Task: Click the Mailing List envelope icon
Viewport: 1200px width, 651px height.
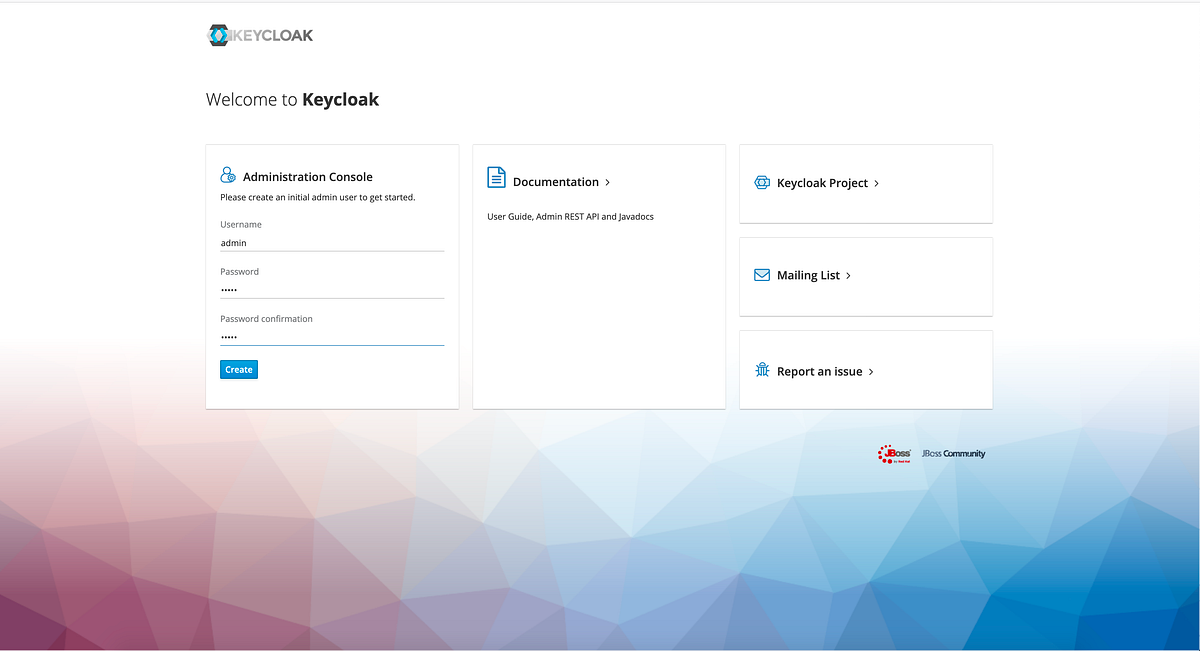Action: [x=761, y=274]
